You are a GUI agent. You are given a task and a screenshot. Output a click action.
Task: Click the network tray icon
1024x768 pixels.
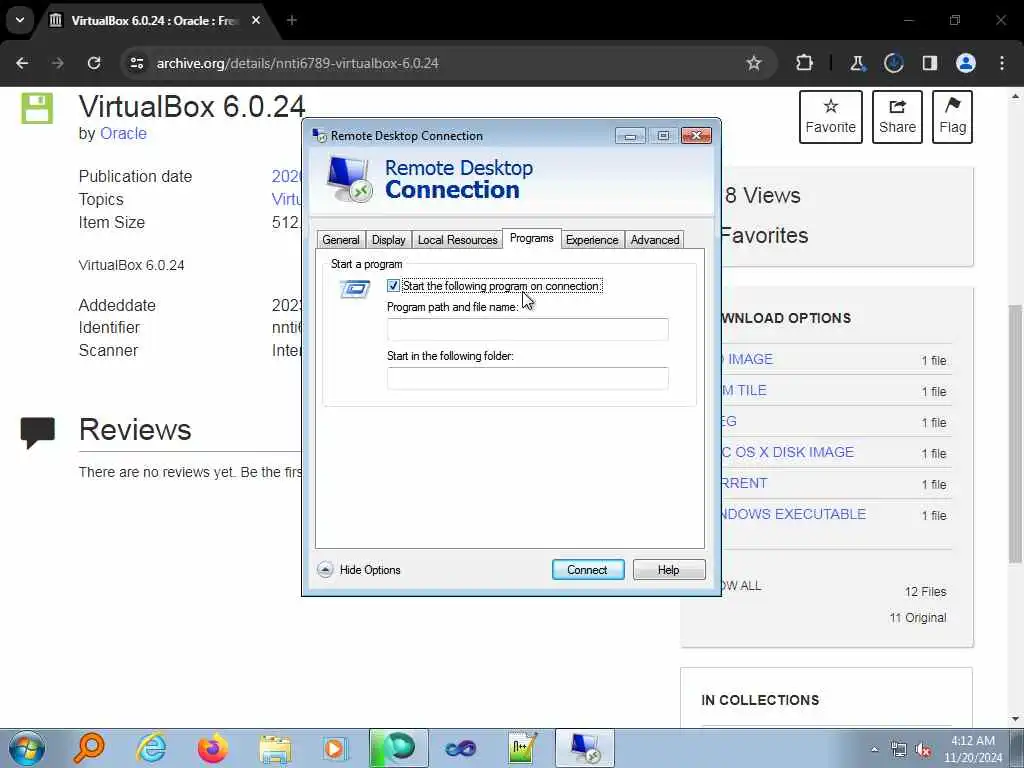899,749
